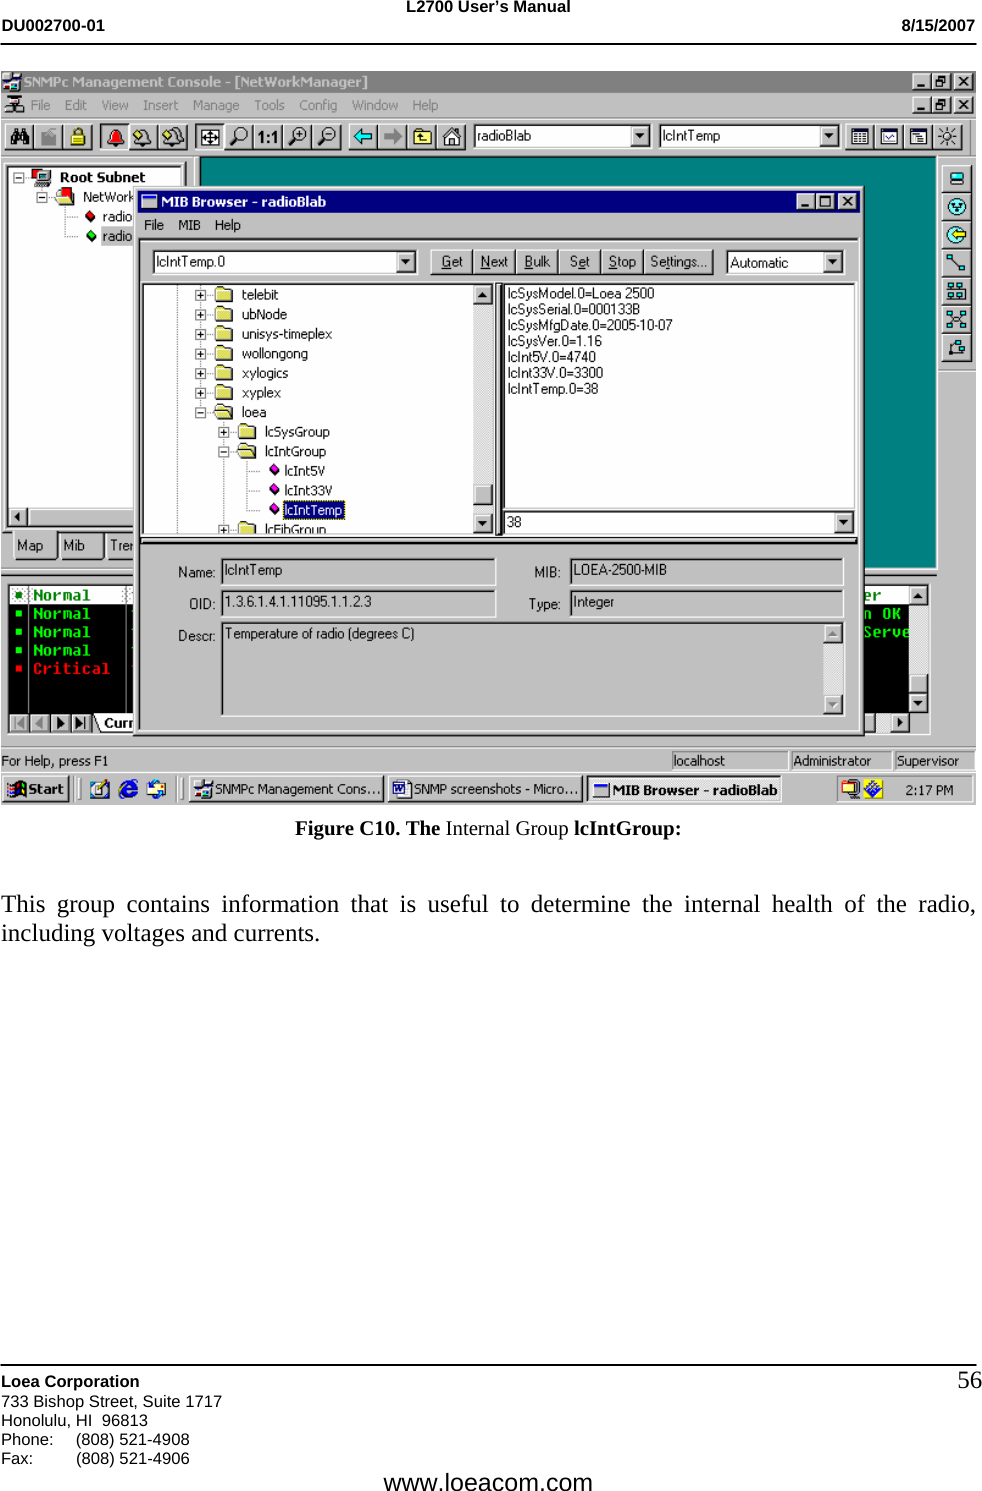Screen dimensions: 982x1491
Task: Click the Get button in MIB Browser
Action: [x=451, y=261]
